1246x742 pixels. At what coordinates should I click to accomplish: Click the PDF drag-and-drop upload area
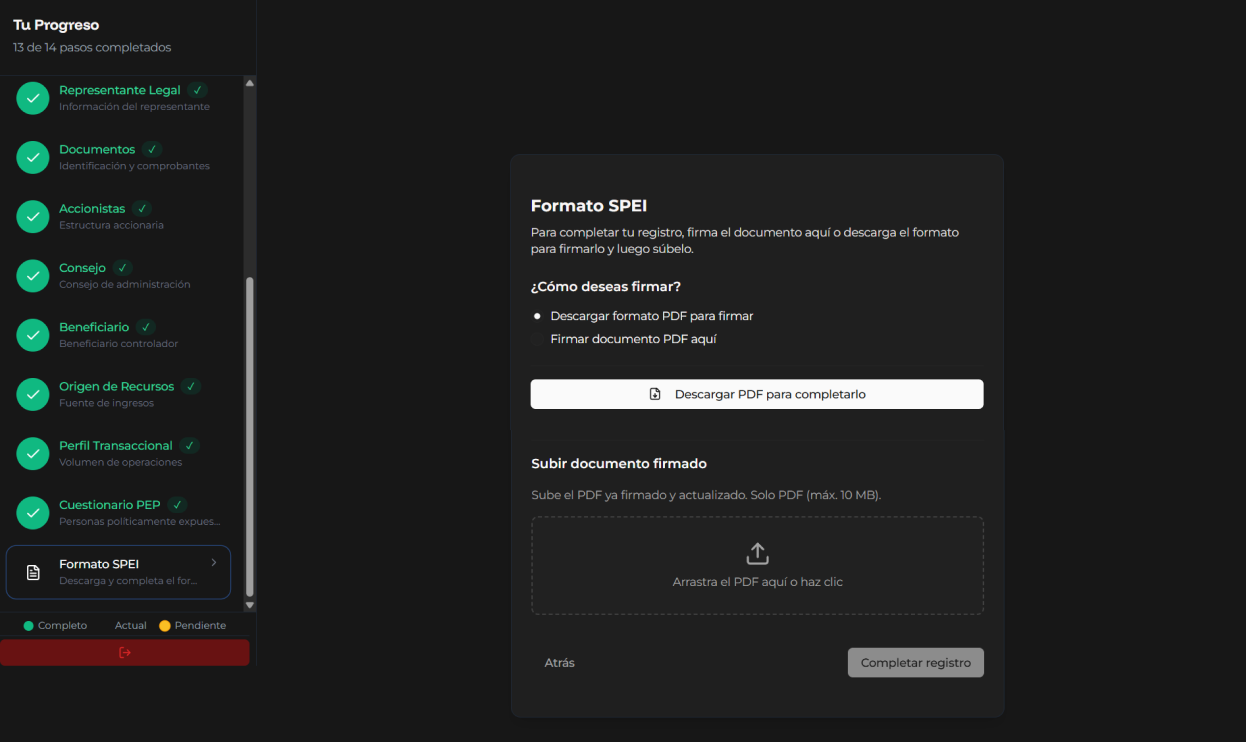pos(757,565)
